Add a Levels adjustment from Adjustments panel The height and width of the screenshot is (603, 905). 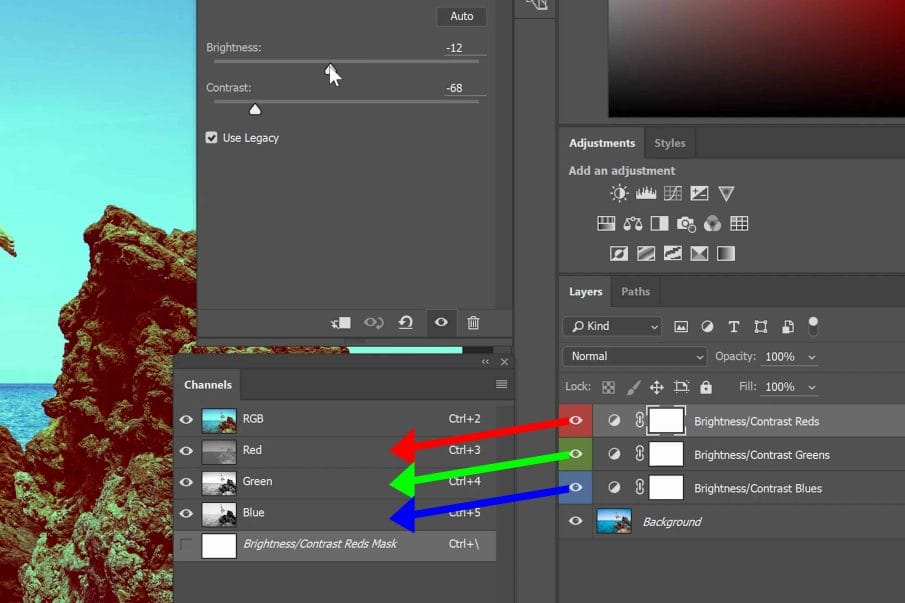pos(646,194)
